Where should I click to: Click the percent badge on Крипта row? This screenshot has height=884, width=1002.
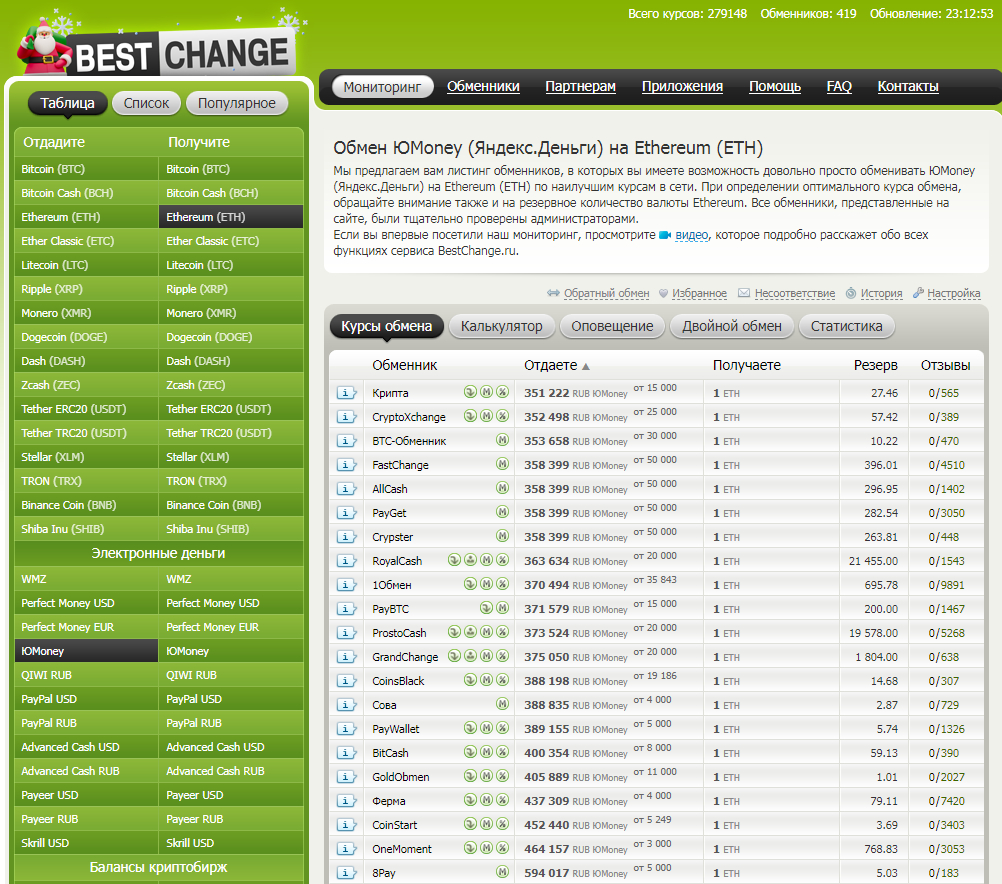click(x=503, y=392)
